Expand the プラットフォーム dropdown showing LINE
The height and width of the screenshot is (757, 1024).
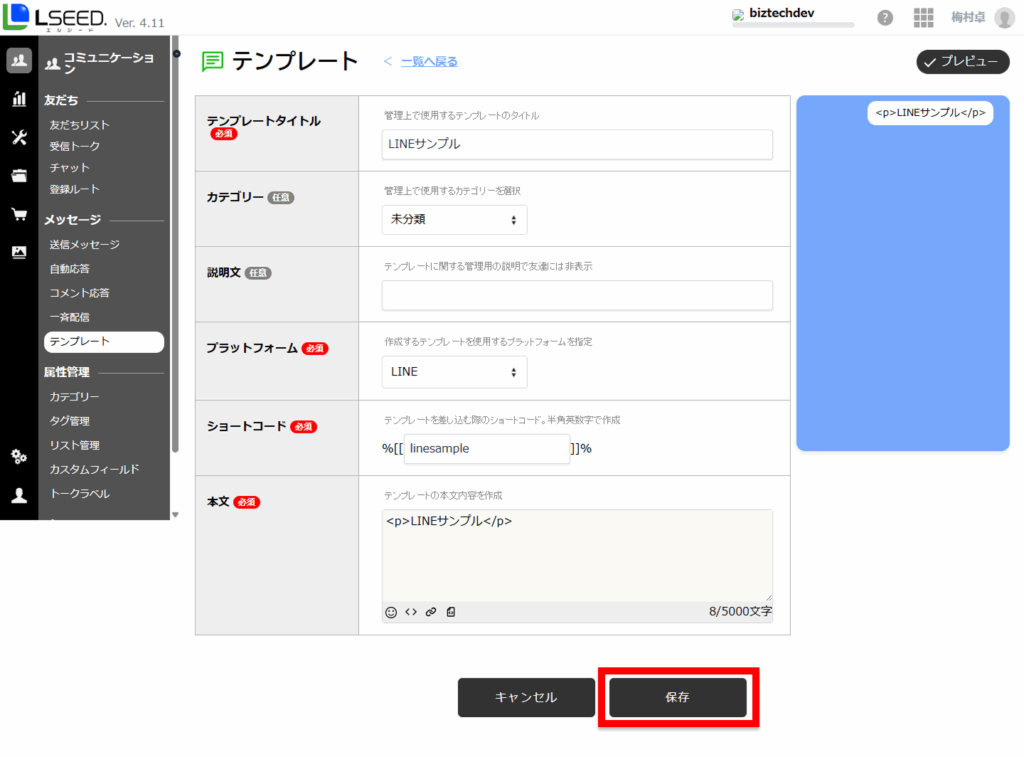(x=454, y=372)
